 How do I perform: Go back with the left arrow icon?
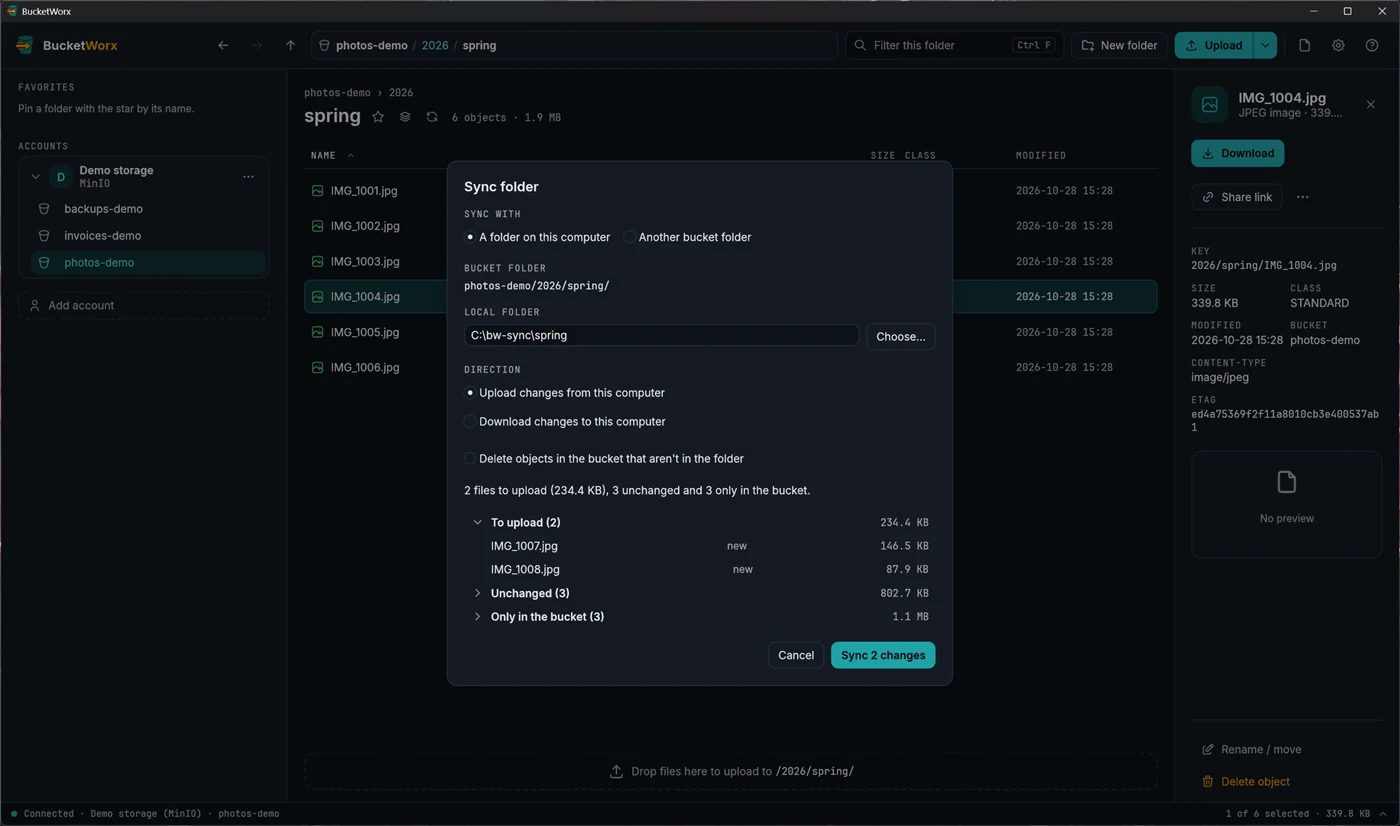click(223, 45)
